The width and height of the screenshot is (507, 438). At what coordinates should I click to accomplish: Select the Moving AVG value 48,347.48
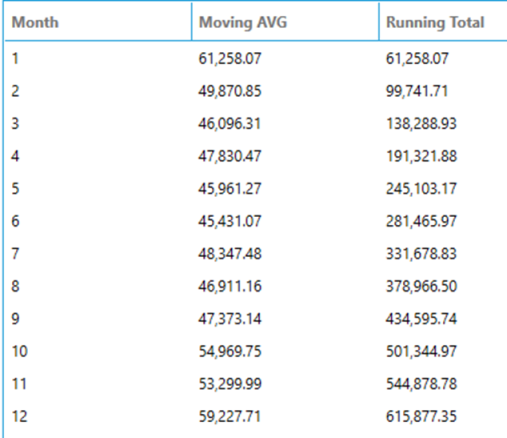(230, 254)
